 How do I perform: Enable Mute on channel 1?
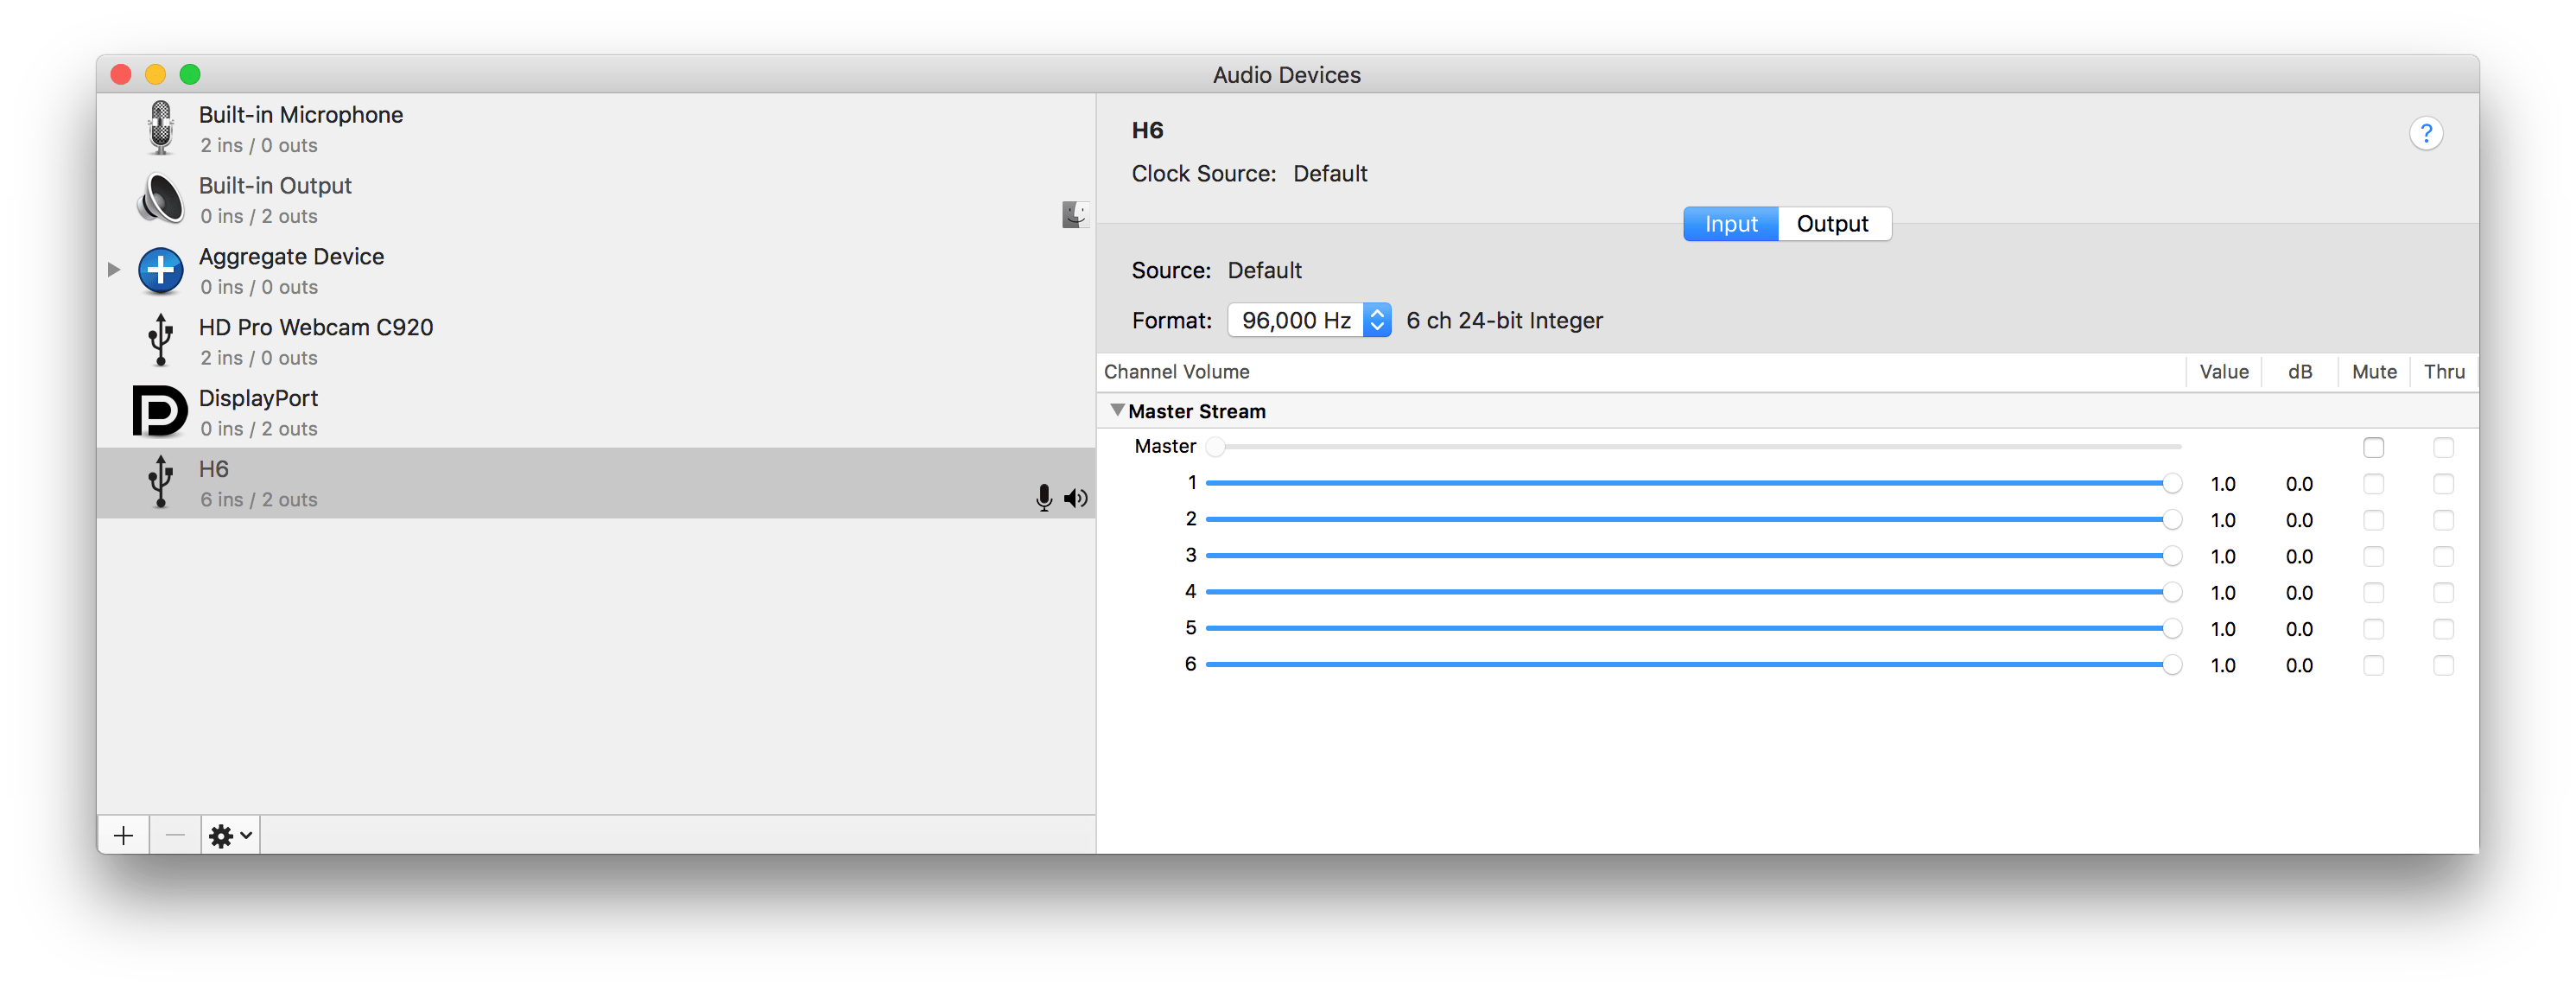click(2375, 483)
